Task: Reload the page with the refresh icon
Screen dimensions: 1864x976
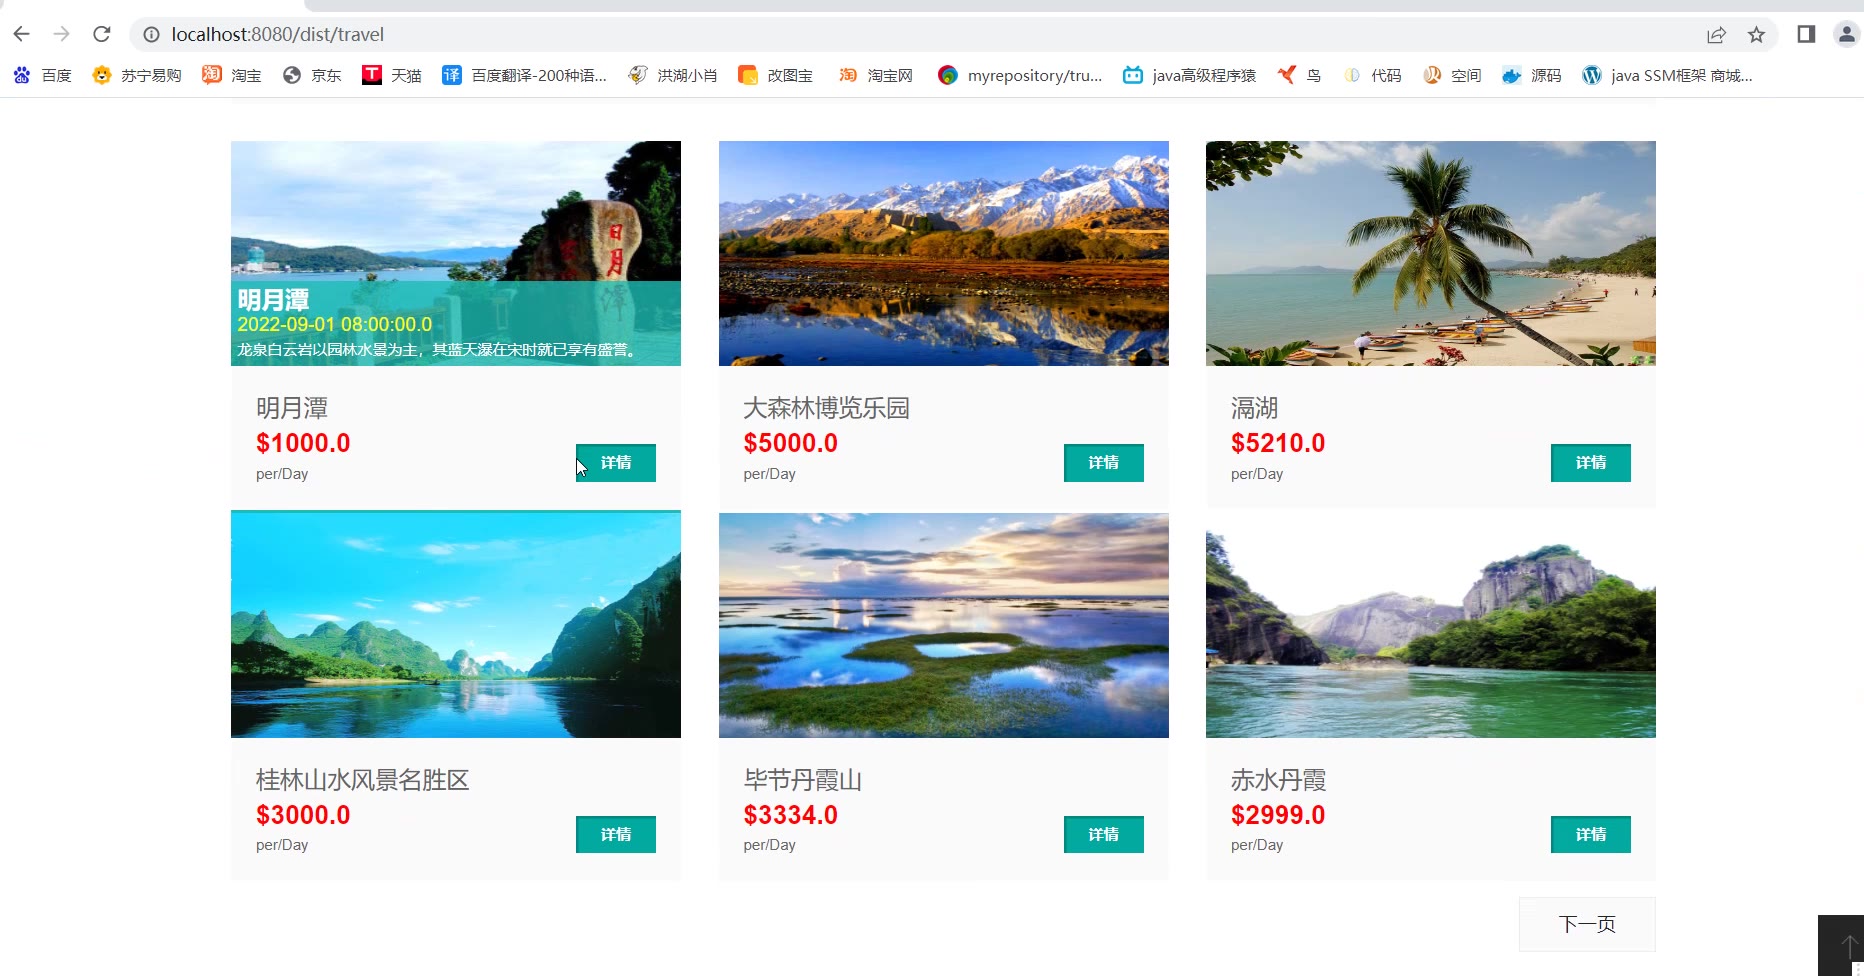Action: pos(101,34)
